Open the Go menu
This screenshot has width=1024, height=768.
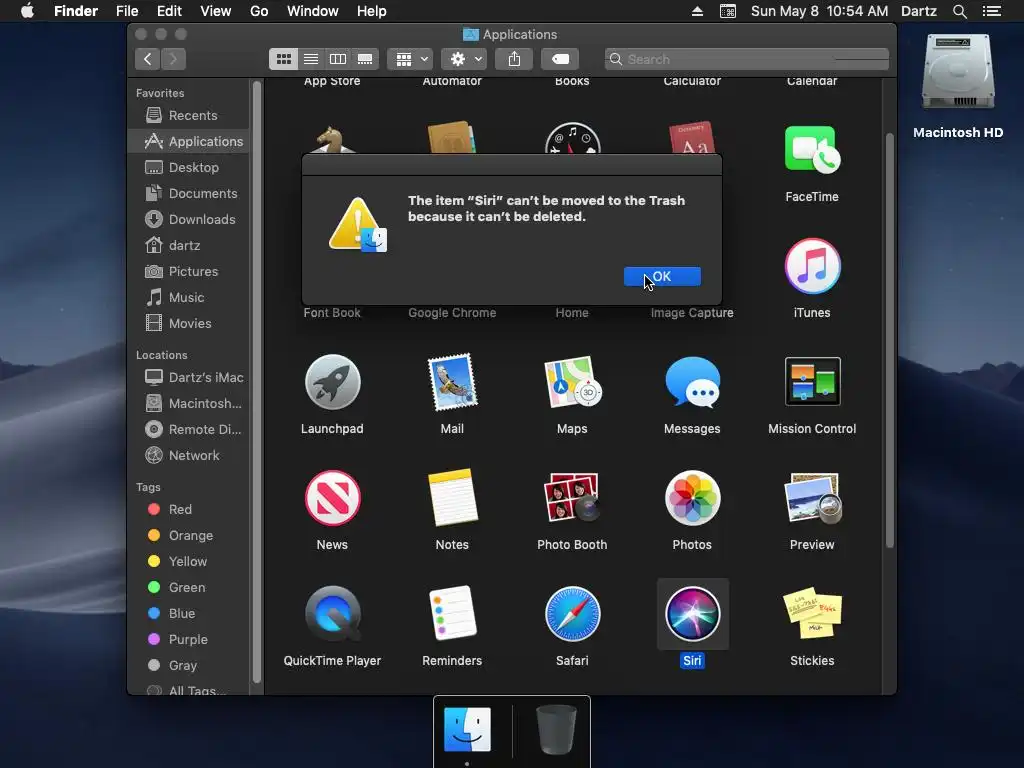click(x=259, y=11)
